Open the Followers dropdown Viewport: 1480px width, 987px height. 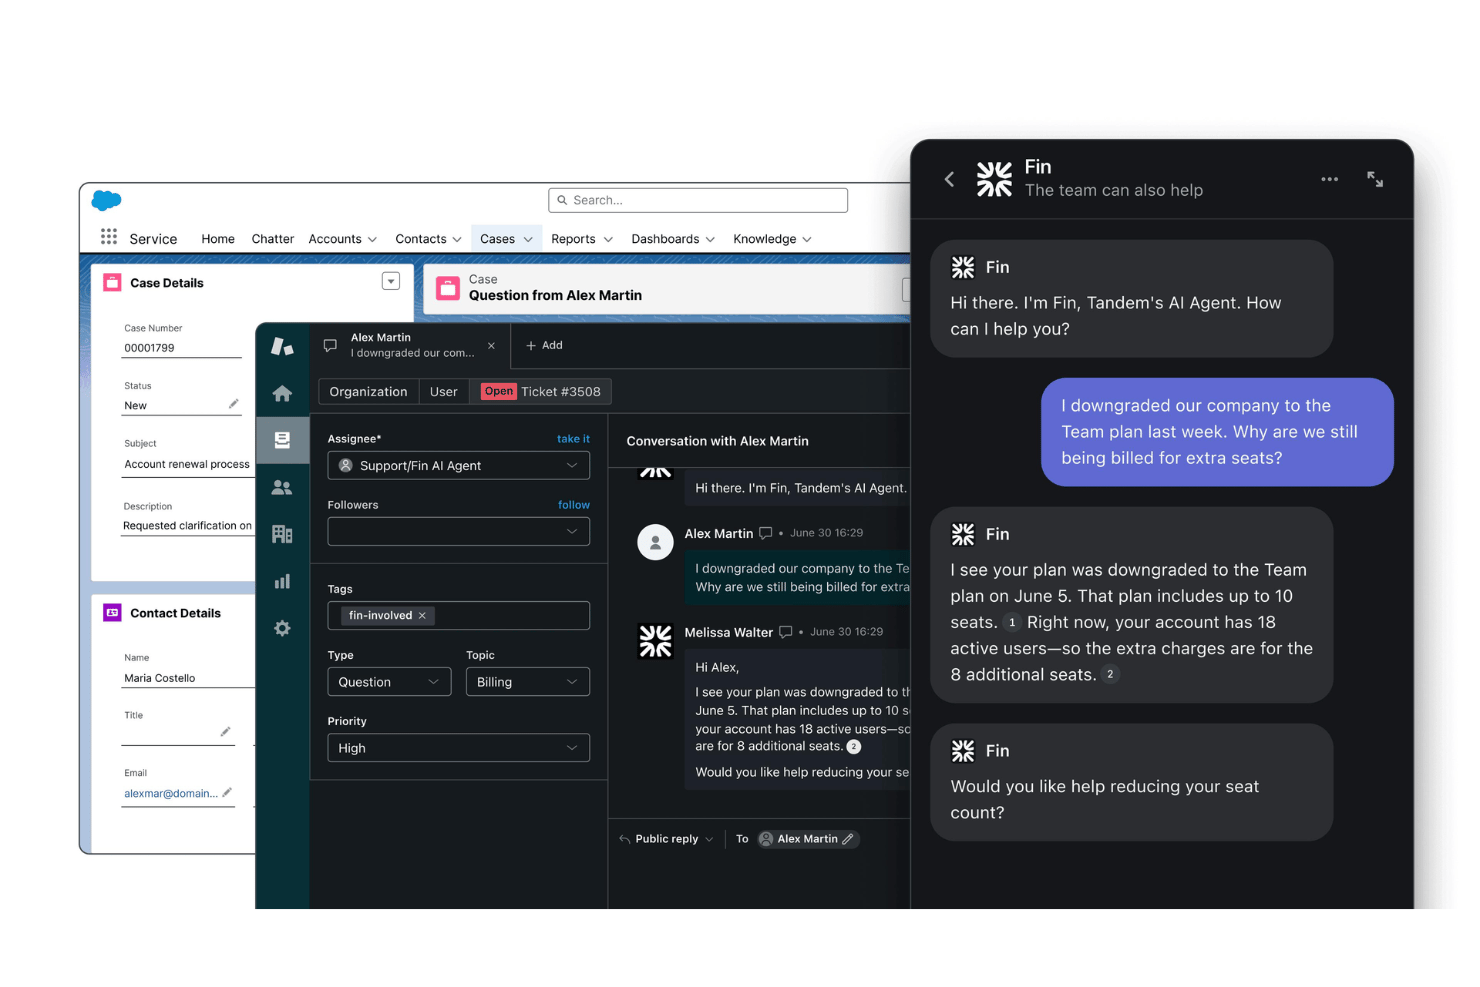tap(458, 531)
